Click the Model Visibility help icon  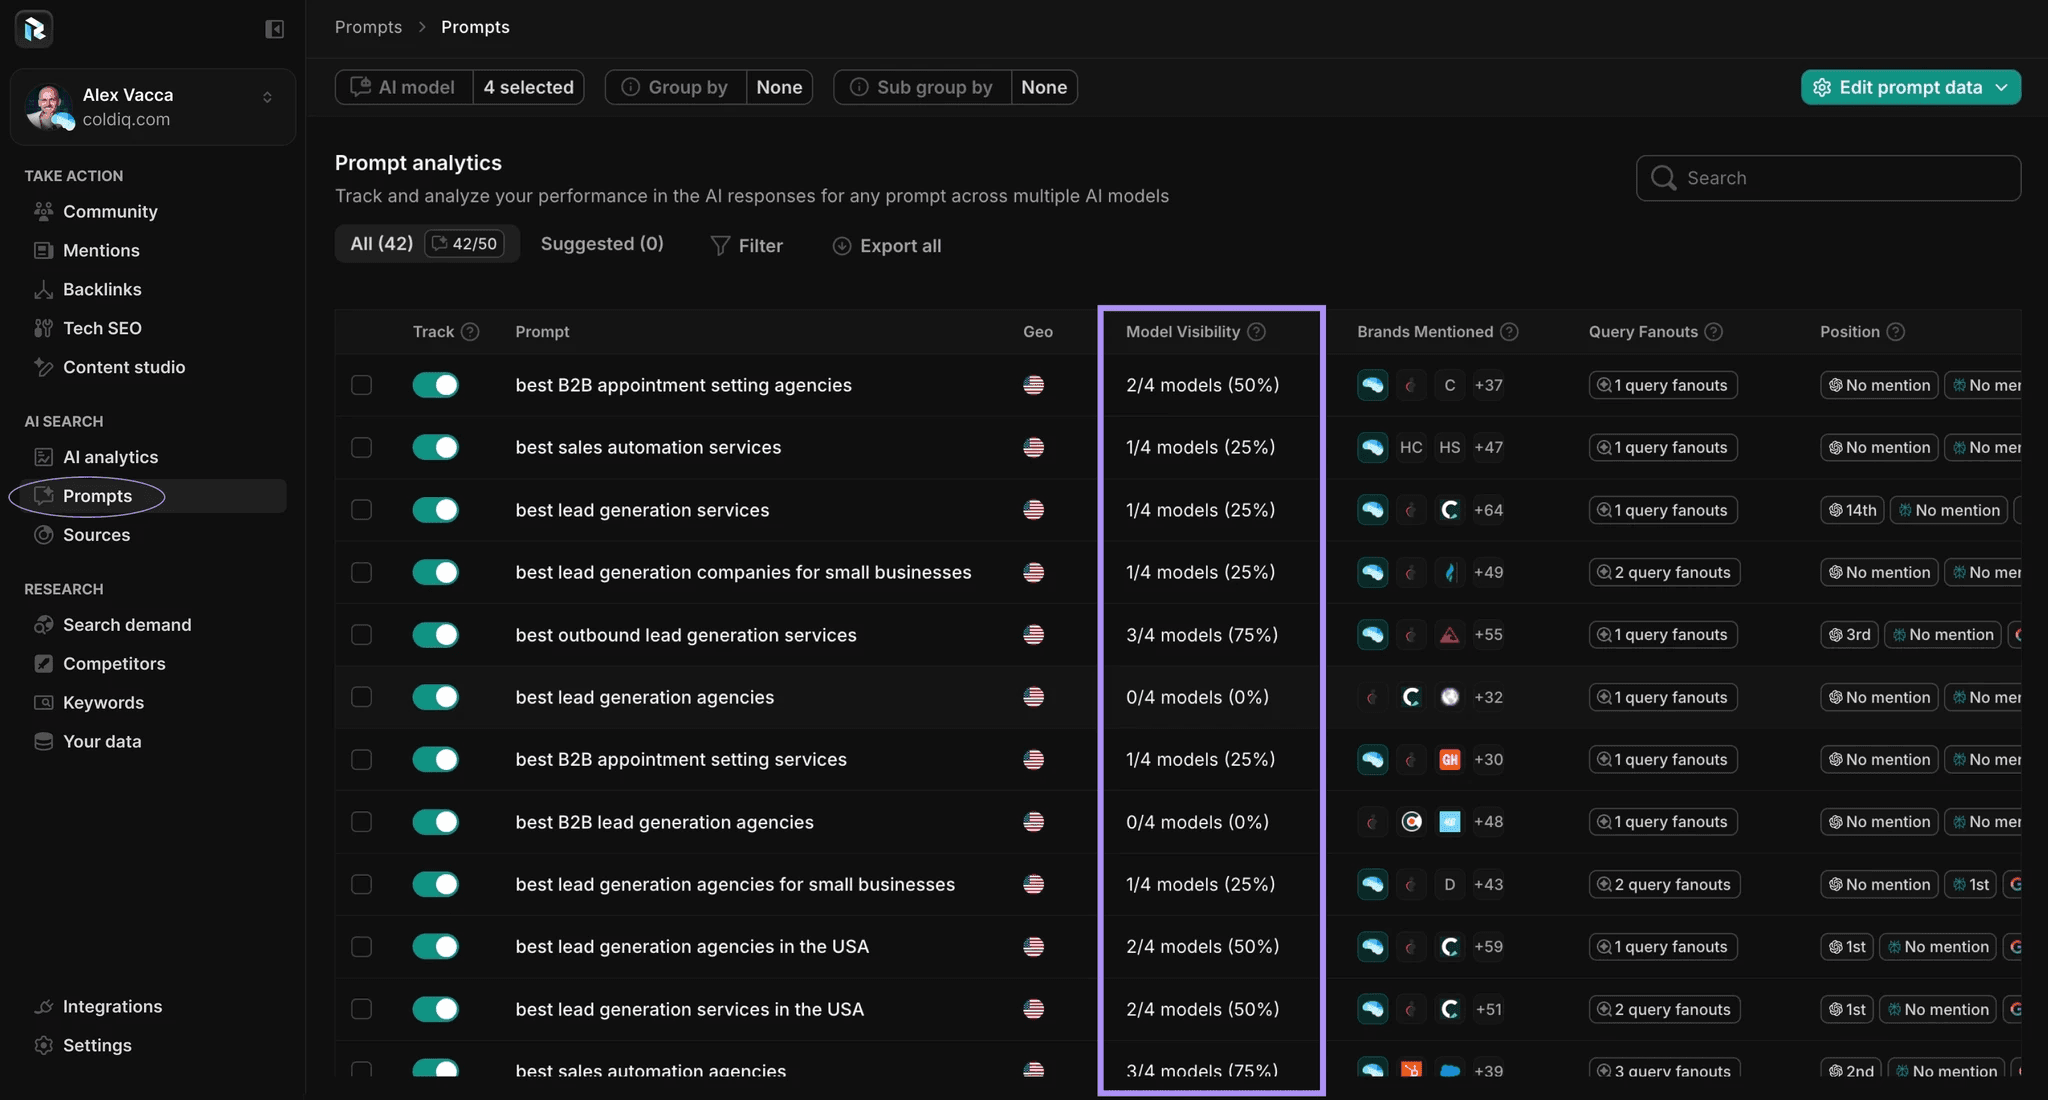[1257, 332]
